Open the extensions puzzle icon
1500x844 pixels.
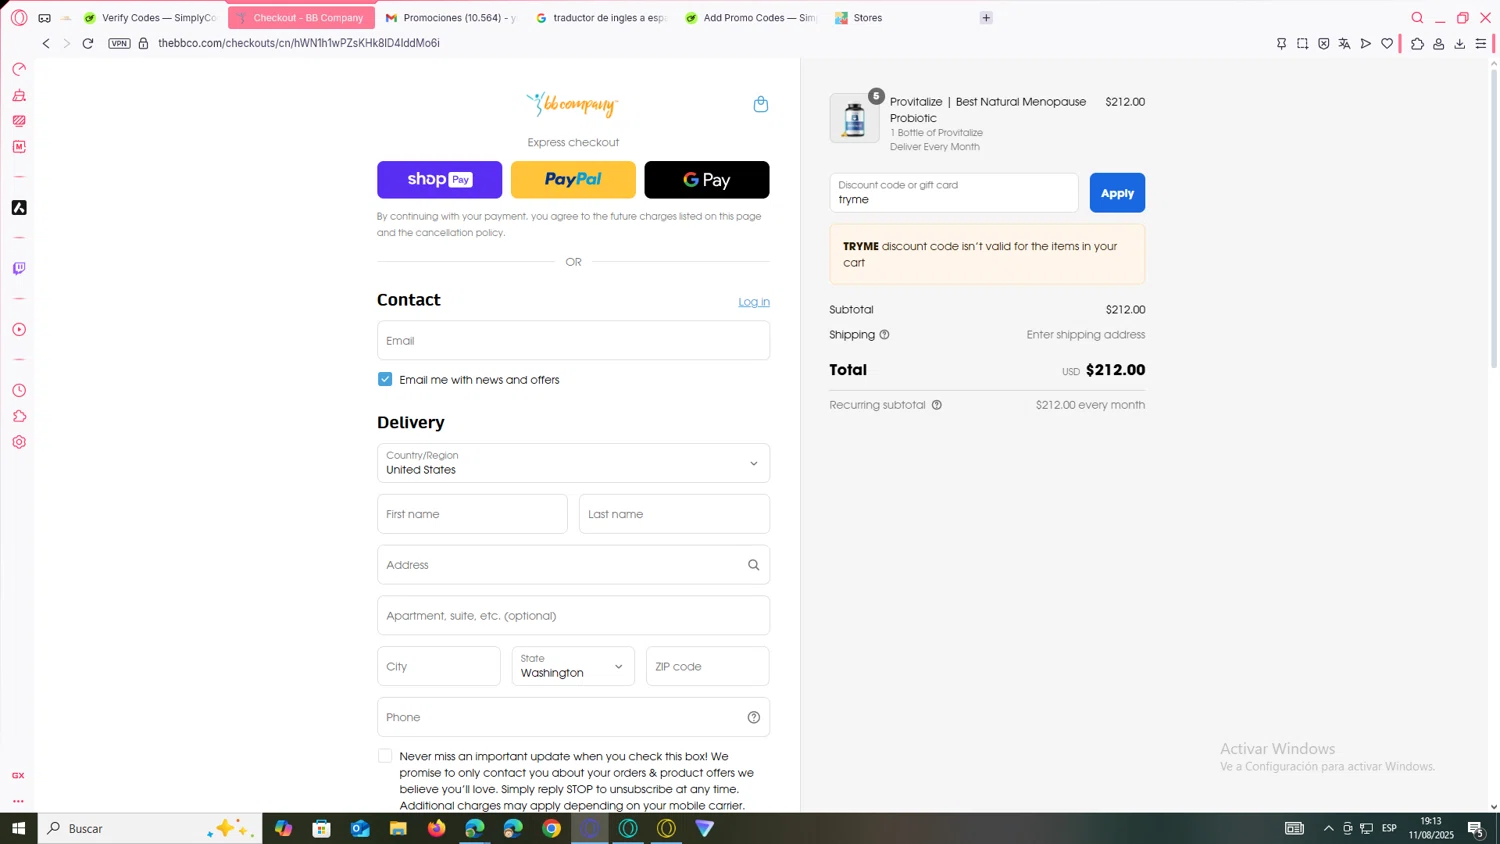[x=1417, y=44]
